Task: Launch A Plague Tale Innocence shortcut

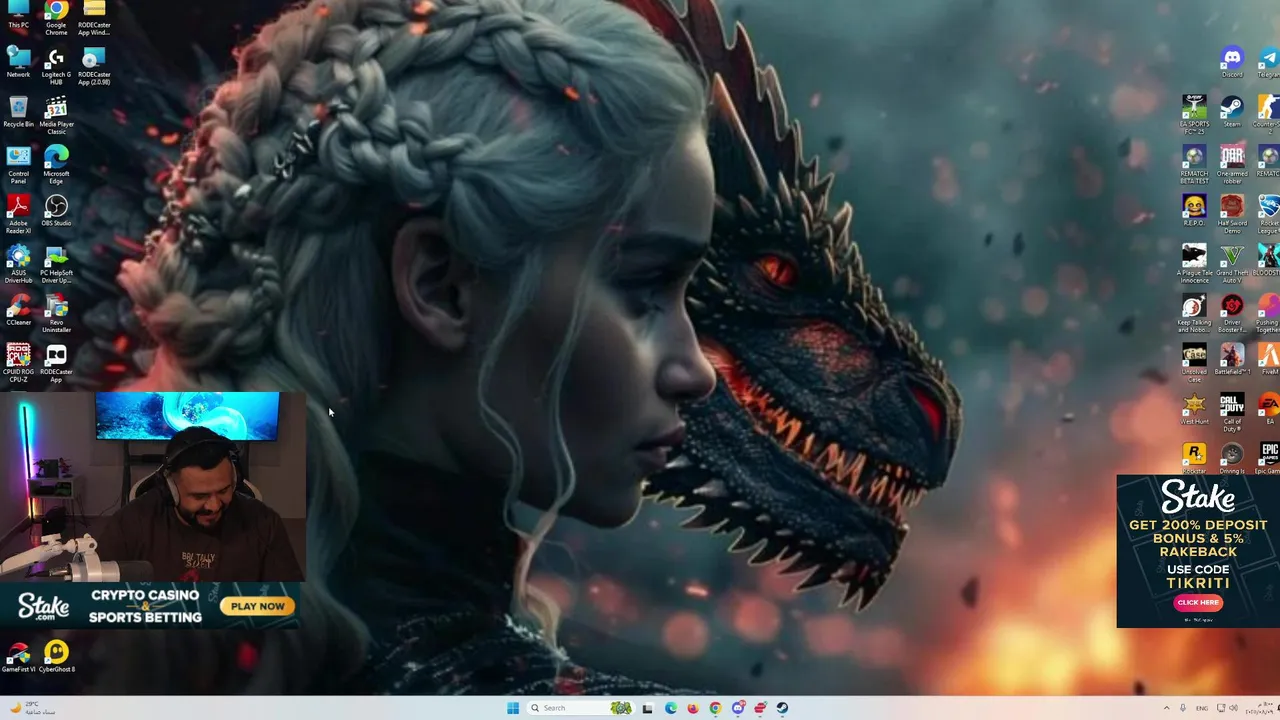Action: 1194,264
